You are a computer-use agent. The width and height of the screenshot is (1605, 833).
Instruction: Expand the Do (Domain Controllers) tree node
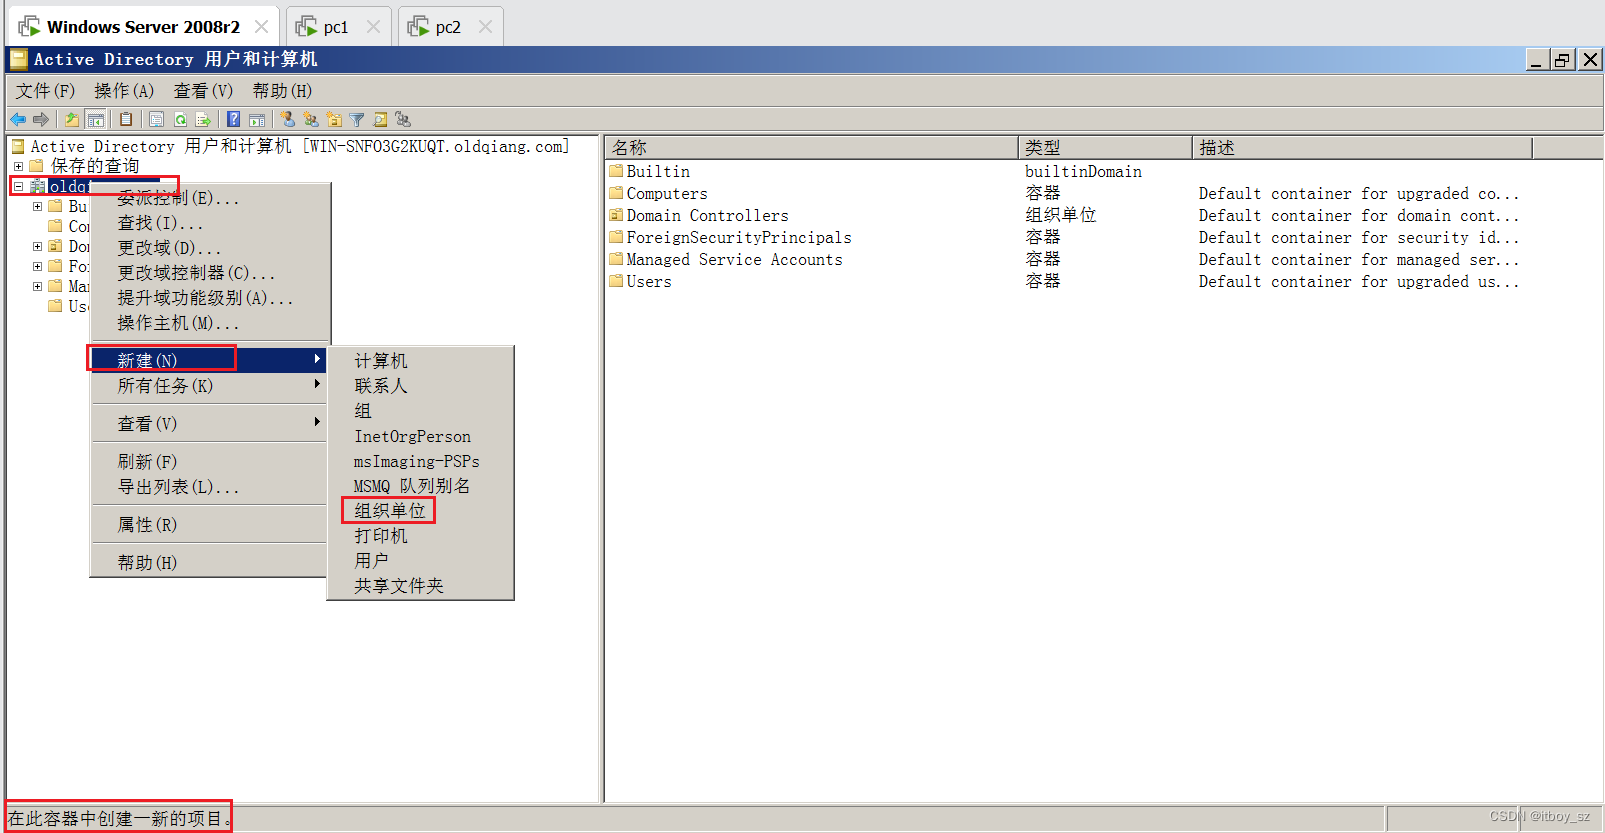coord(37,246)
